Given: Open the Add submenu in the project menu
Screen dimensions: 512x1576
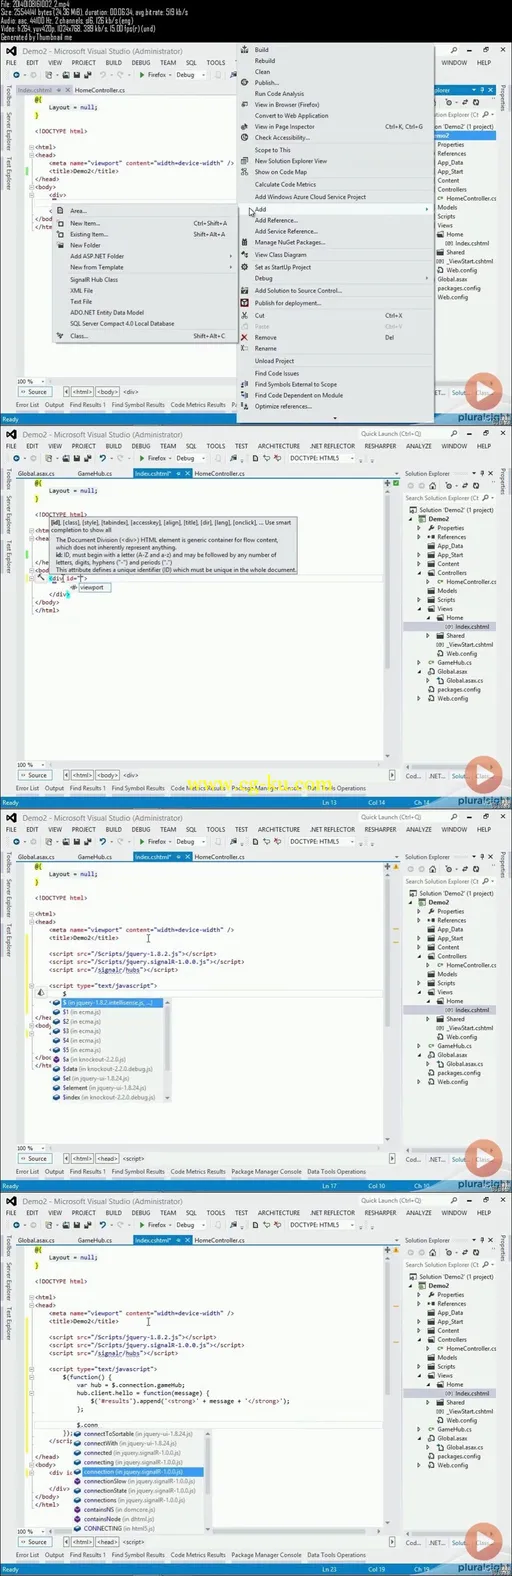Looking at the screenshot, I should point(335,209).
